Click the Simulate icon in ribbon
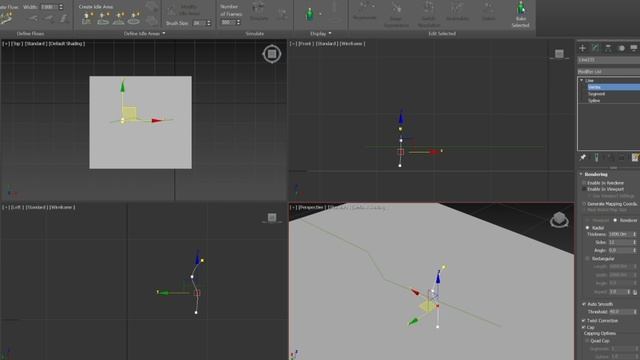Screen dimensions: 640x360 pos(258,9)
